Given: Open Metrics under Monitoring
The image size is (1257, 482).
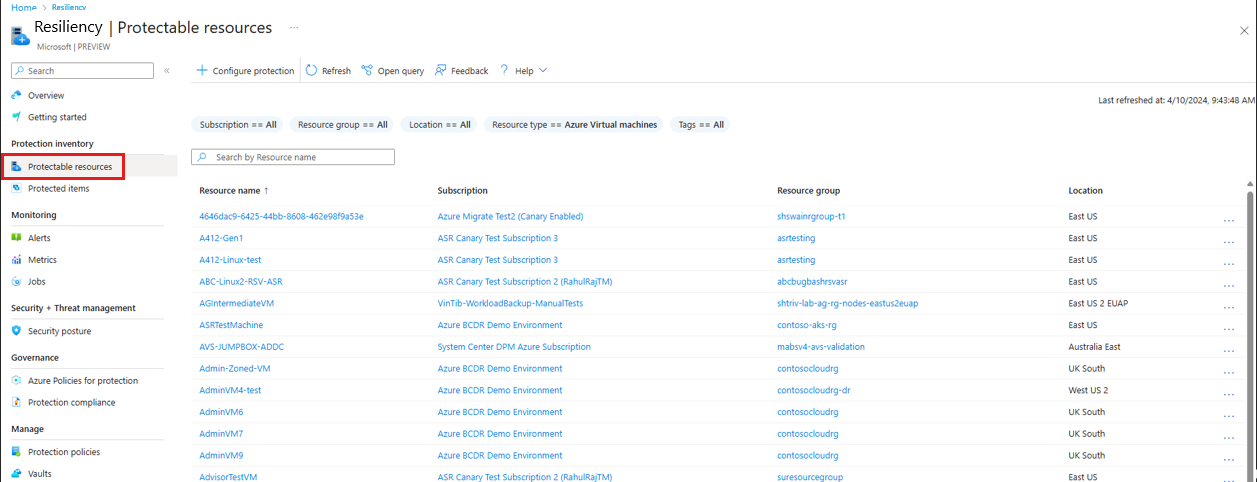Looking at the screenshot, I should 42,260.
